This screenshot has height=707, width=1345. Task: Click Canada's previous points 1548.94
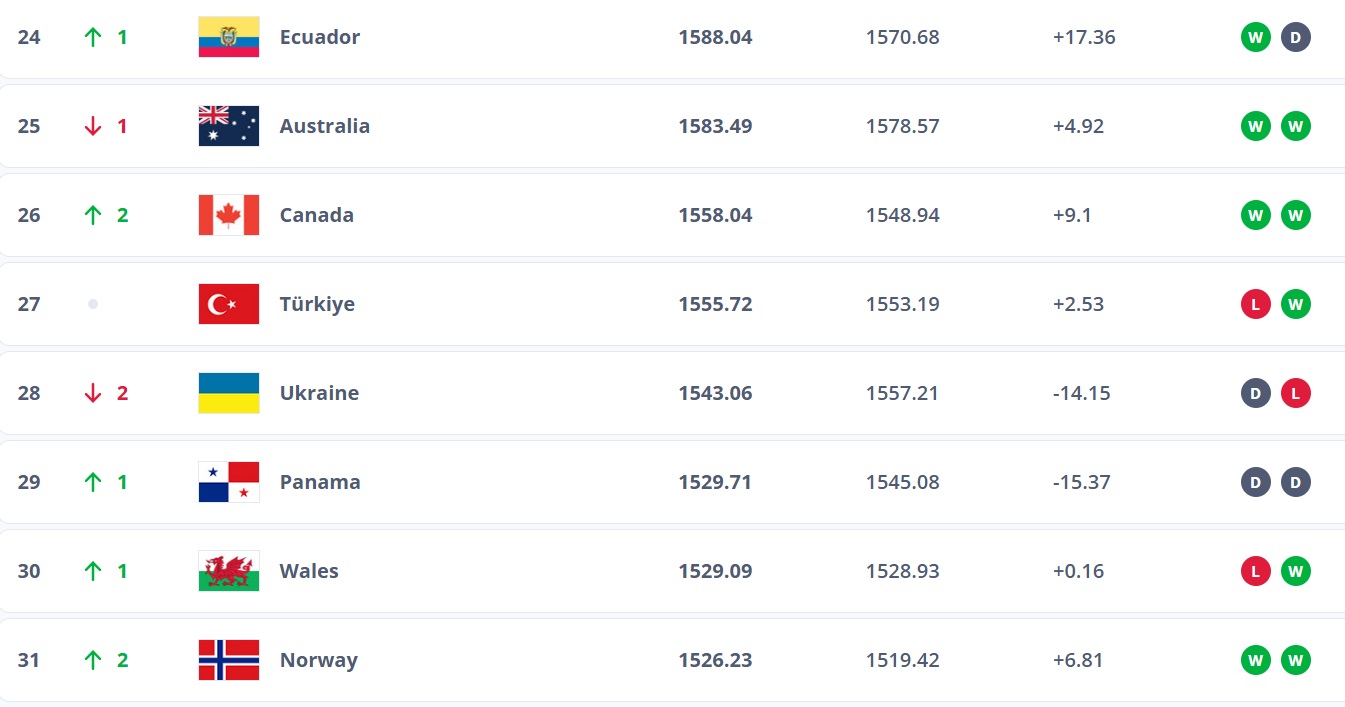(x=903, y=215)
